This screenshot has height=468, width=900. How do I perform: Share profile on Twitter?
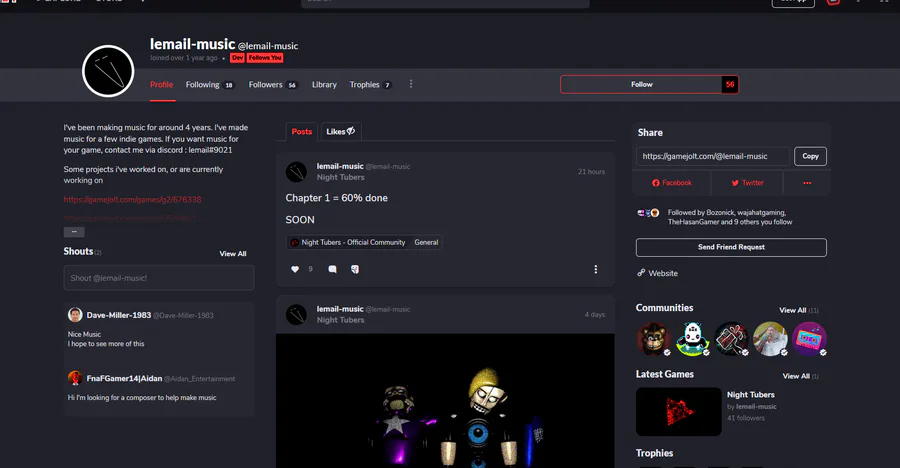(747, 183)
